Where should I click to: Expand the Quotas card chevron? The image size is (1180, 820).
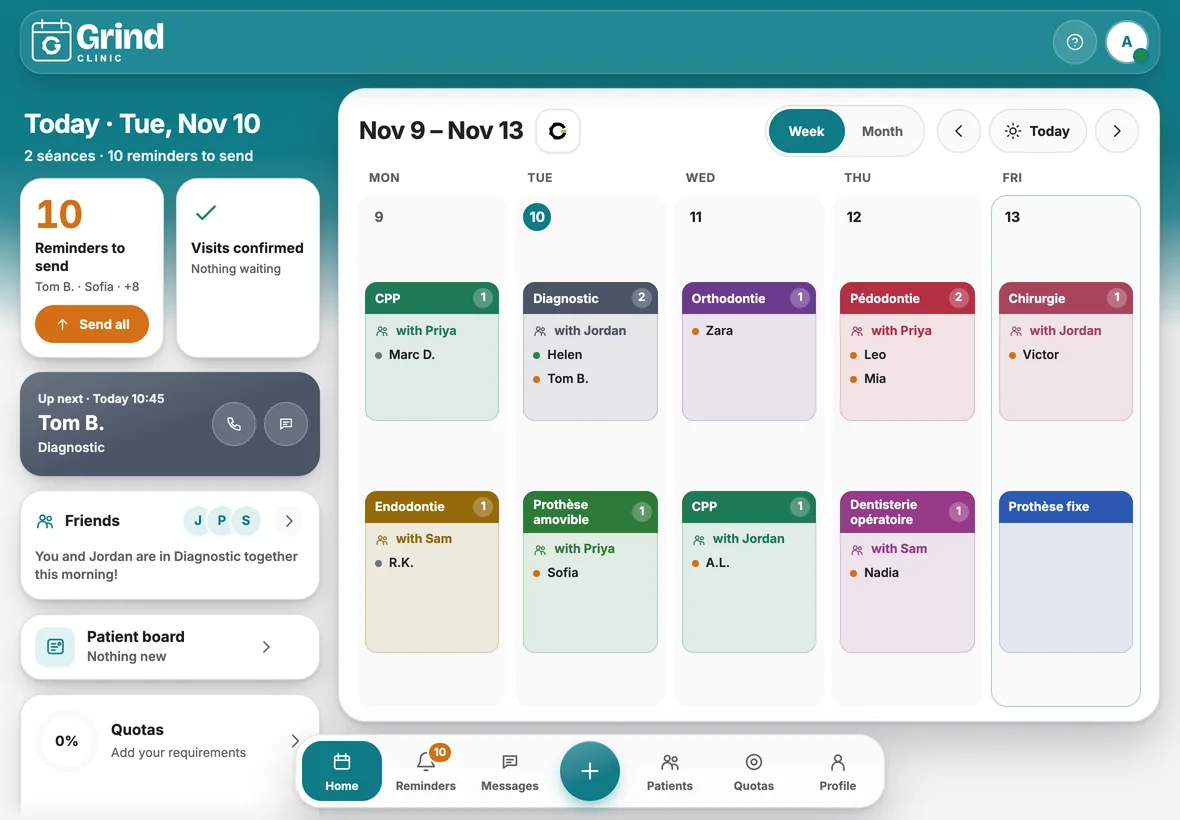(295, 741)
